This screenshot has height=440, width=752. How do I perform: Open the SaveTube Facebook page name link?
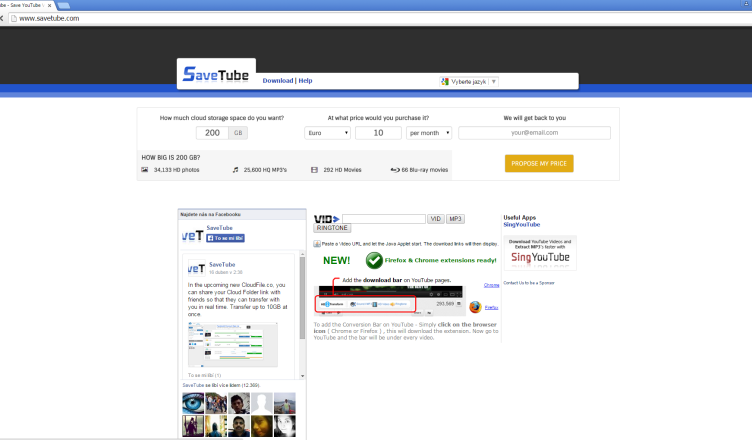click(x=220, y=228)
